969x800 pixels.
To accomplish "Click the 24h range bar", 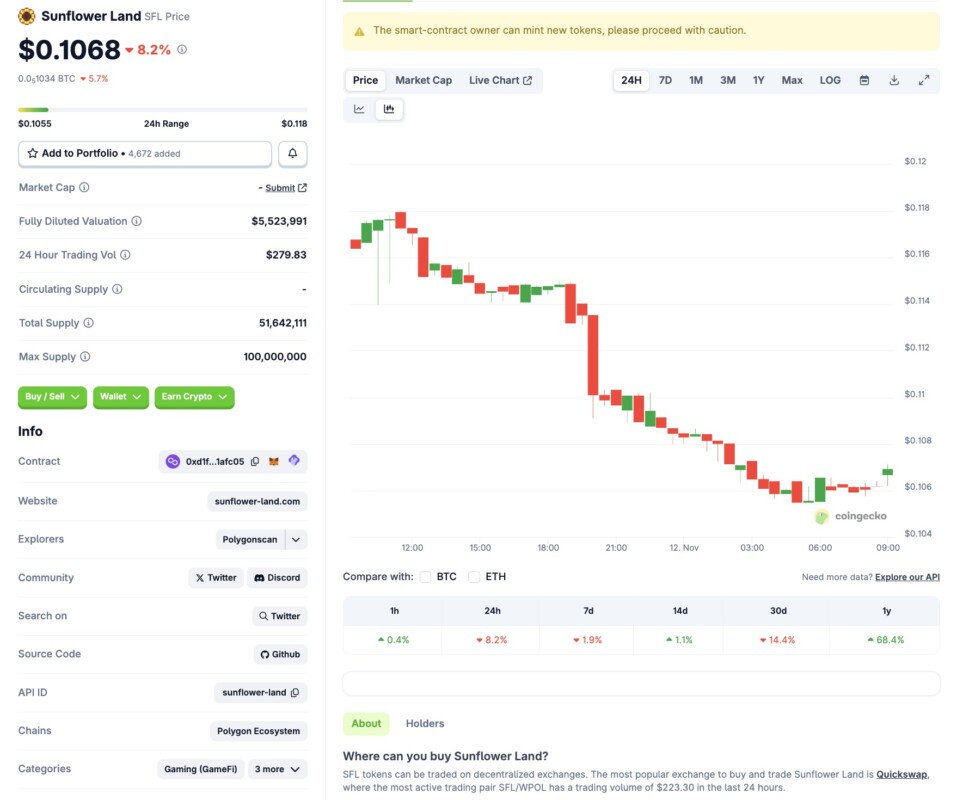I will [x=161, y=110].
